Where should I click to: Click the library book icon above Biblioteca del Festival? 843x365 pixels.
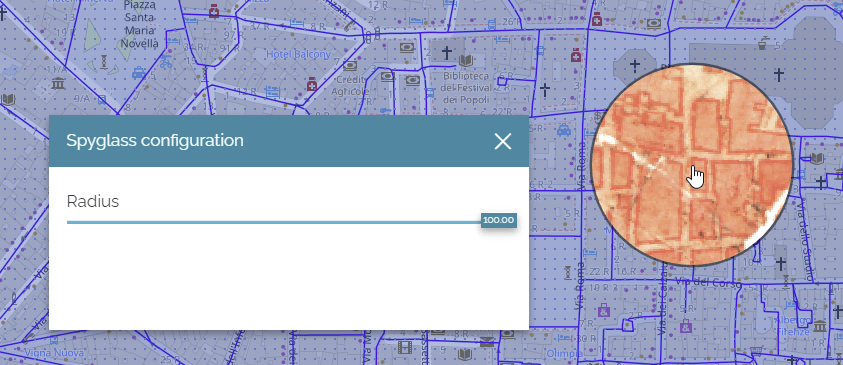[x=466, y=60]
